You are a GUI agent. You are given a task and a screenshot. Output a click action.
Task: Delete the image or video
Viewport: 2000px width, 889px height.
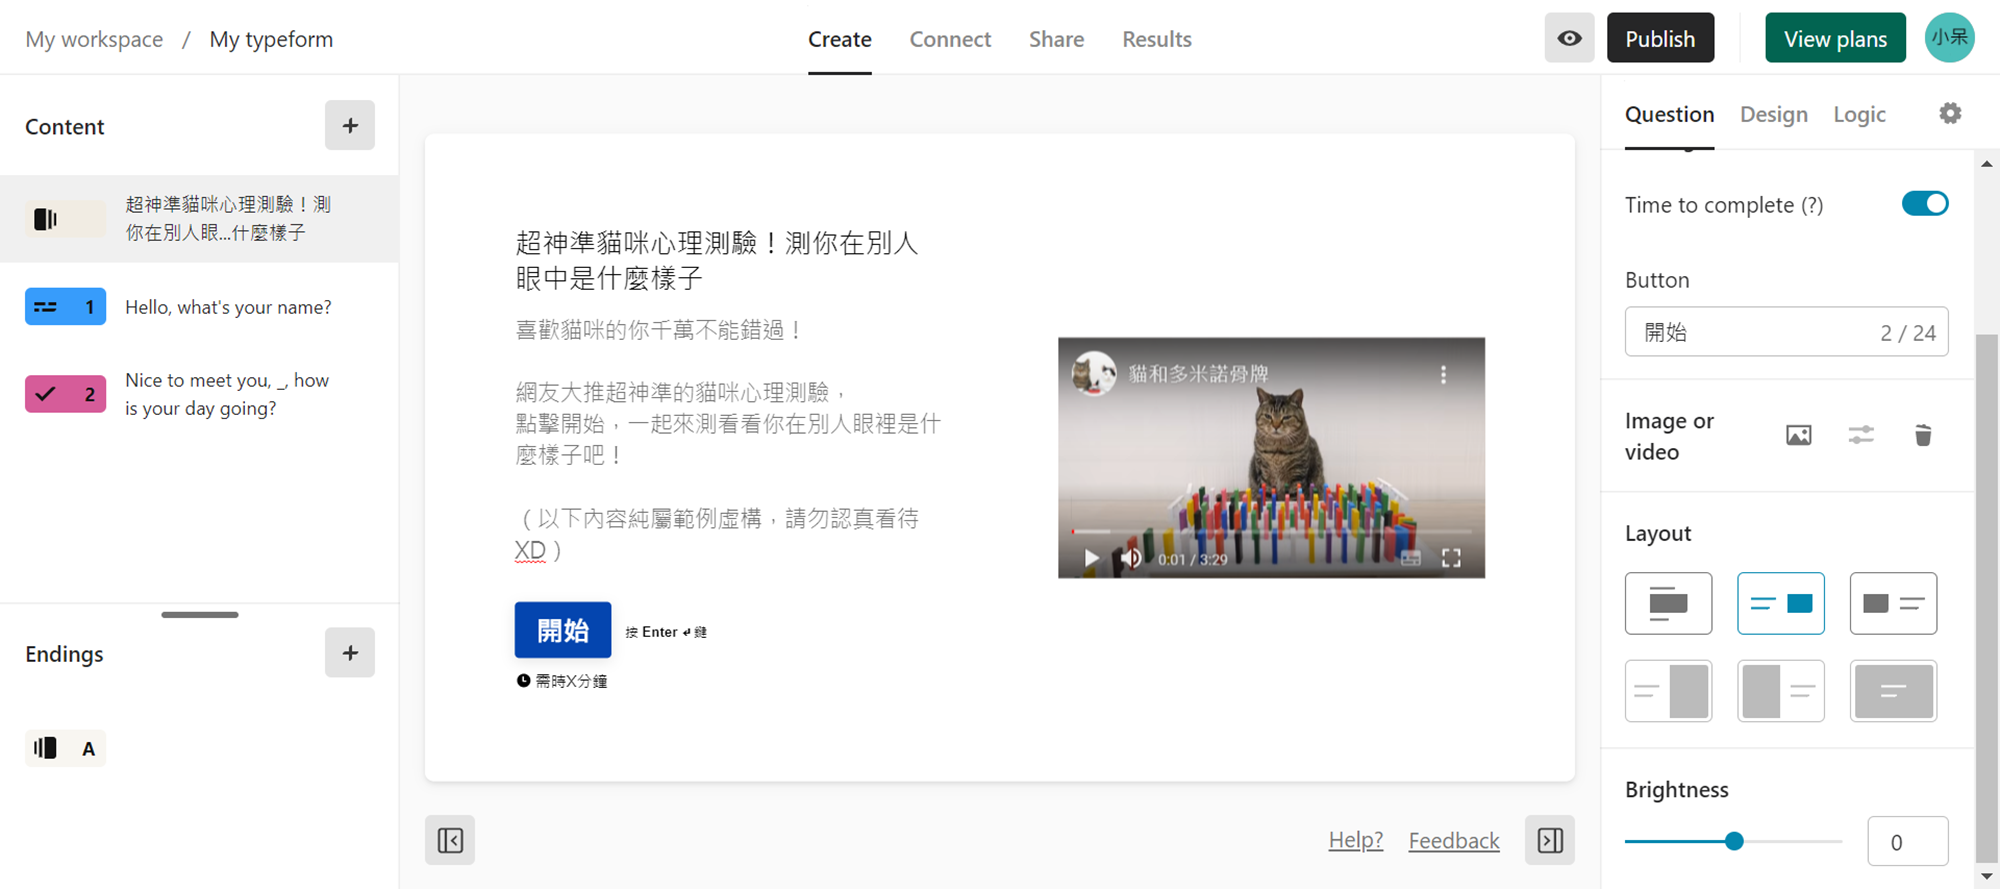[x=1923, y=435]
